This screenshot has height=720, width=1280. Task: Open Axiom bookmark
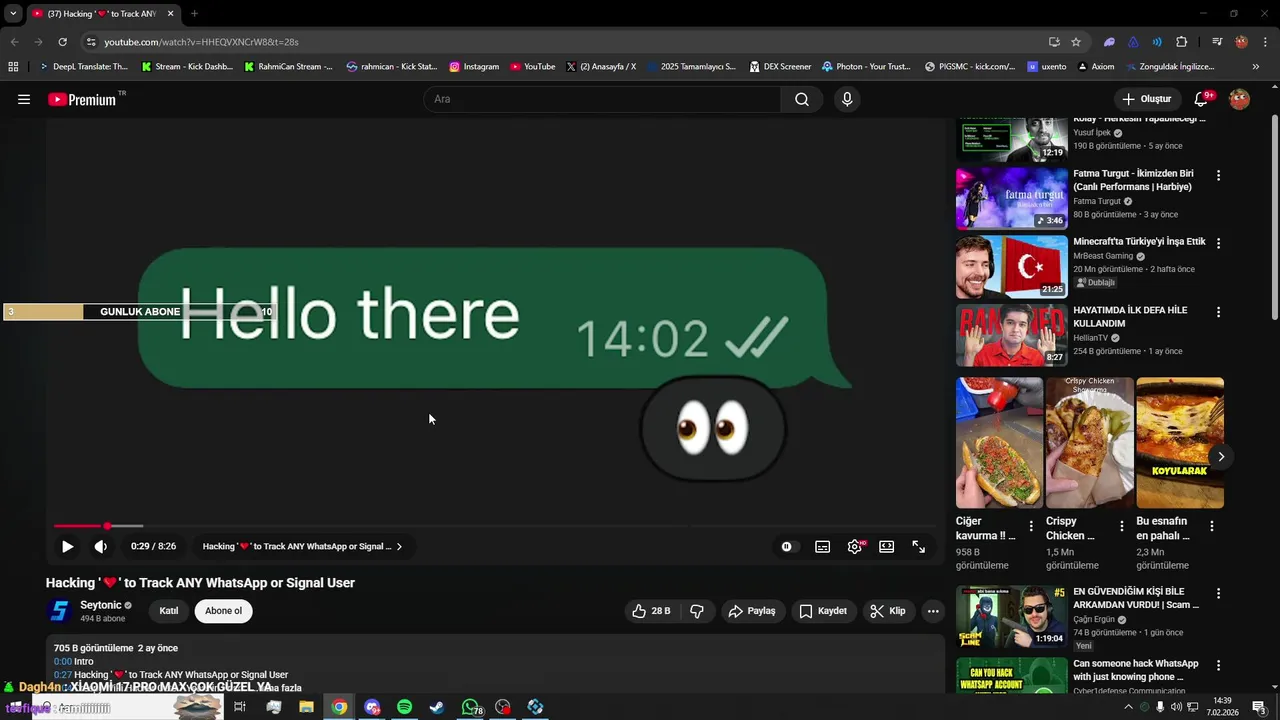1096,67
